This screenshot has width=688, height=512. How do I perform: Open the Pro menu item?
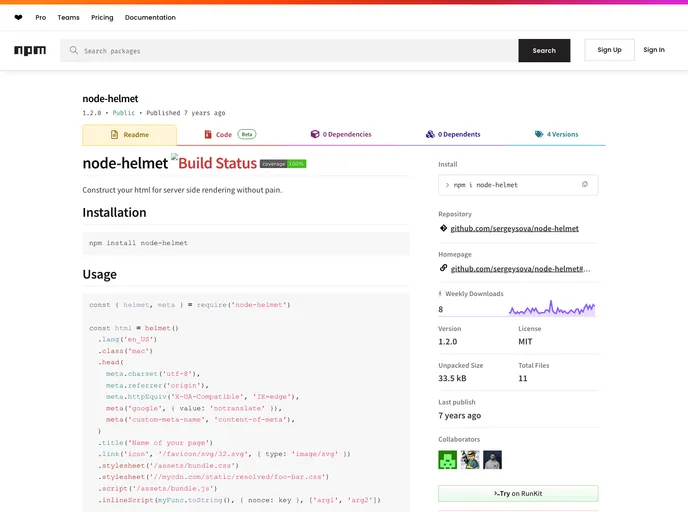(41, 18)
